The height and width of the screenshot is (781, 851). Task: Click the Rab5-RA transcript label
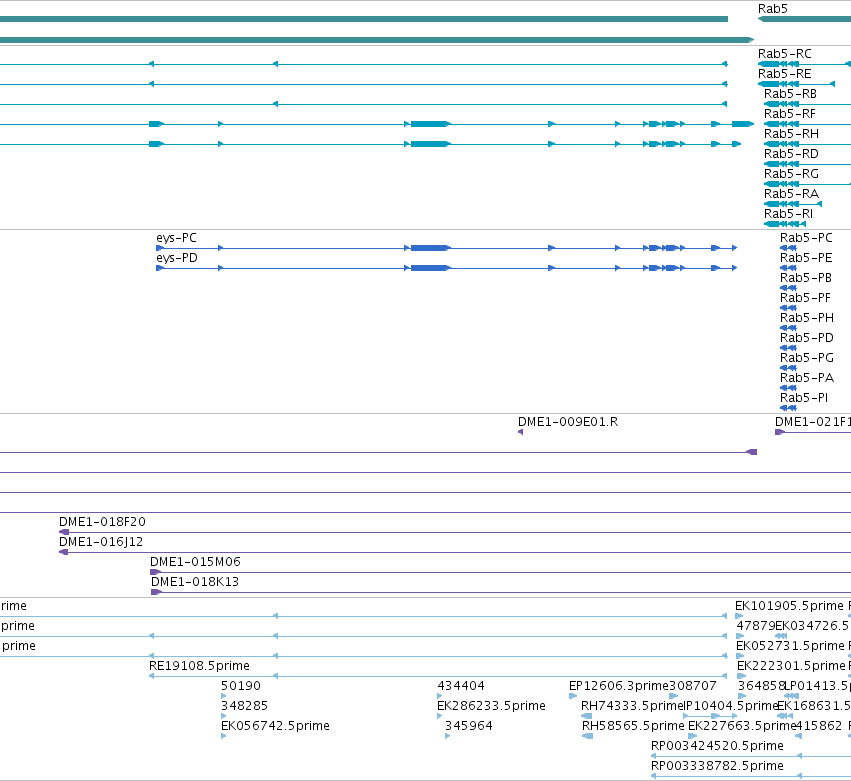[791, 194]
